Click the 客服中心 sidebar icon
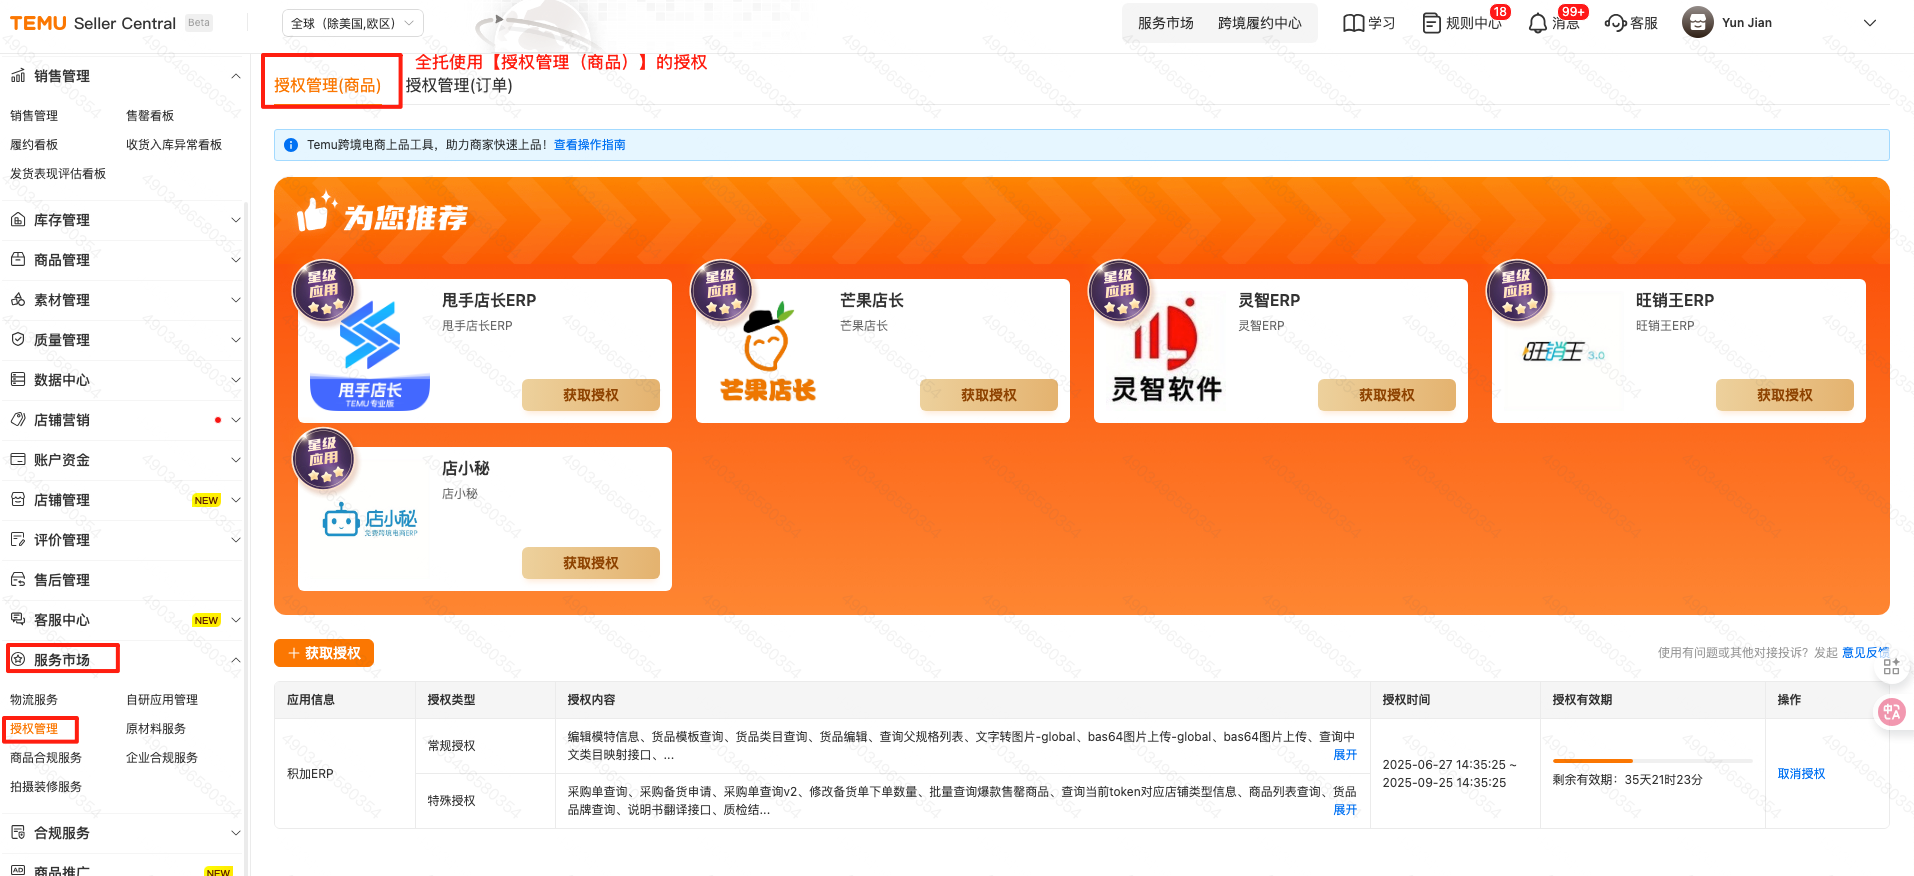The width and height of the screenshot is (1914, 876). coord(18,620)
